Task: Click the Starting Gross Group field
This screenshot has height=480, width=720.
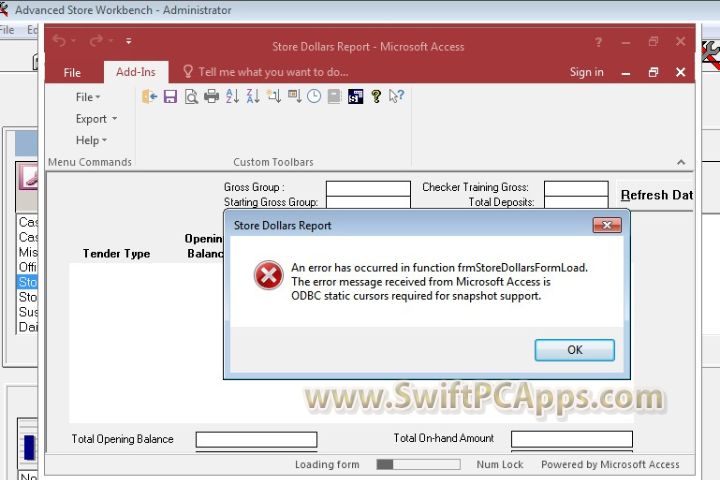Action: click(368, 203)
